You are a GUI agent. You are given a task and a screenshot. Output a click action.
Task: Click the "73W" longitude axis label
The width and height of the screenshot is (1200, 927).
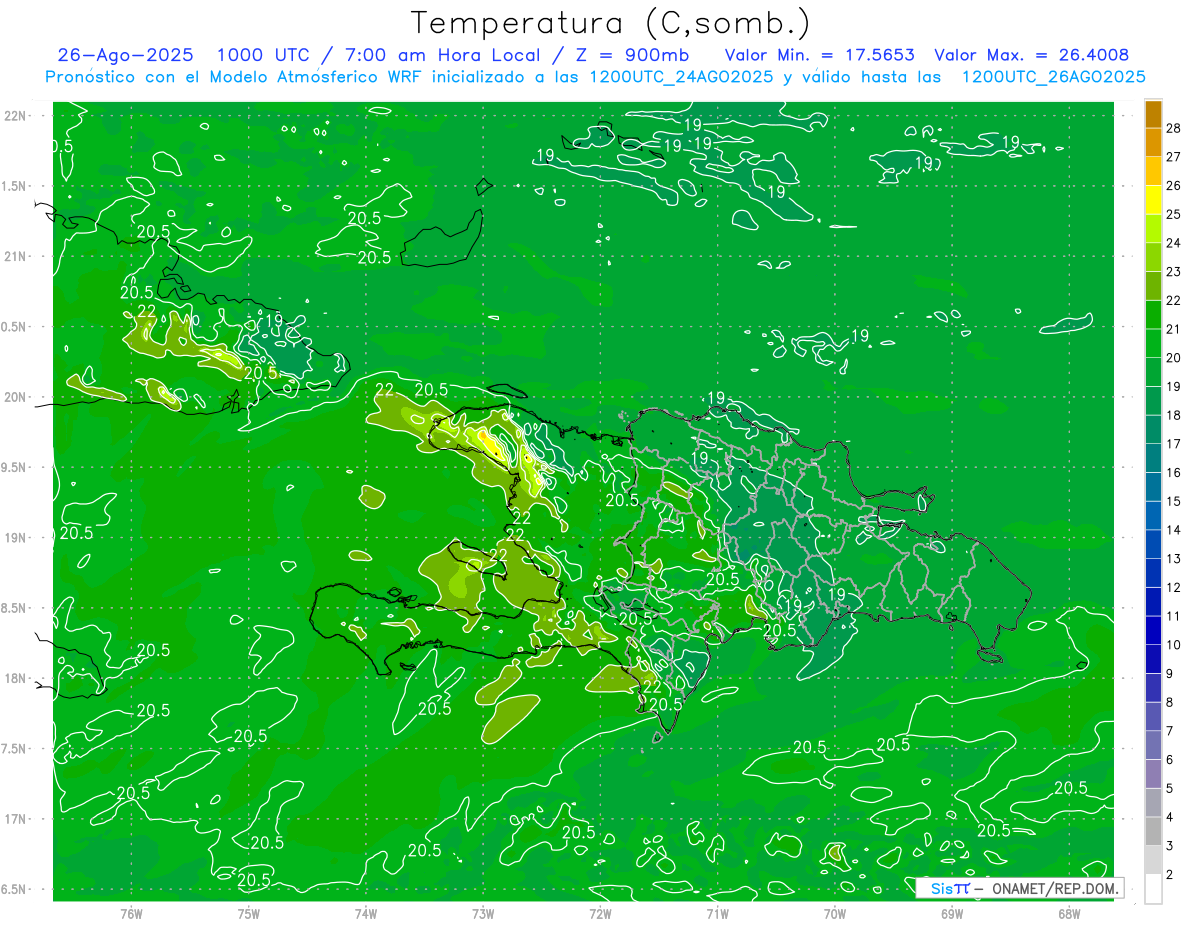483,914
